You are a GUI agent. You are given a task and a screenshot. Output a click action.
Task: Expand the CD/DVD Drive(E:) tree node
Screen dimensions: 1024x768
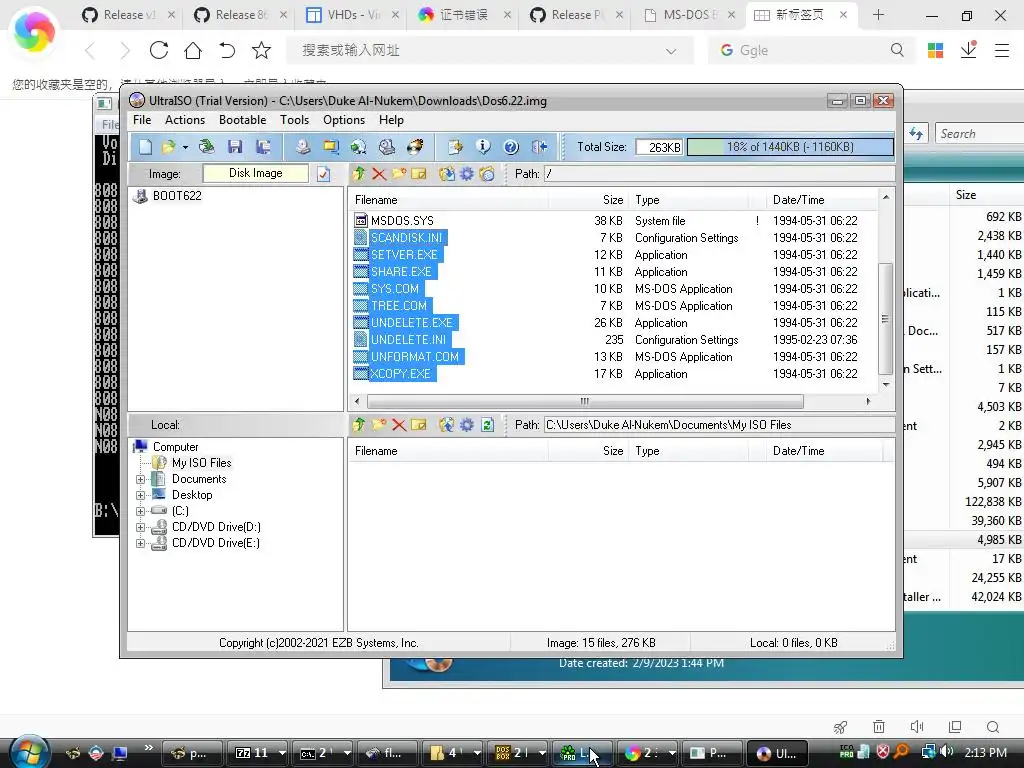140,543
